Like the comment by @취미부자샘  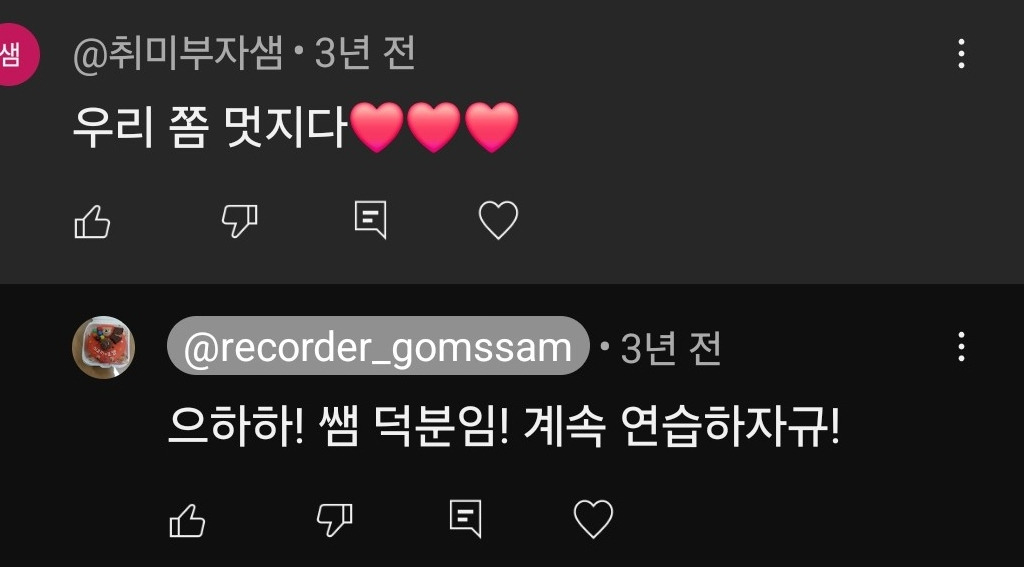92,221
